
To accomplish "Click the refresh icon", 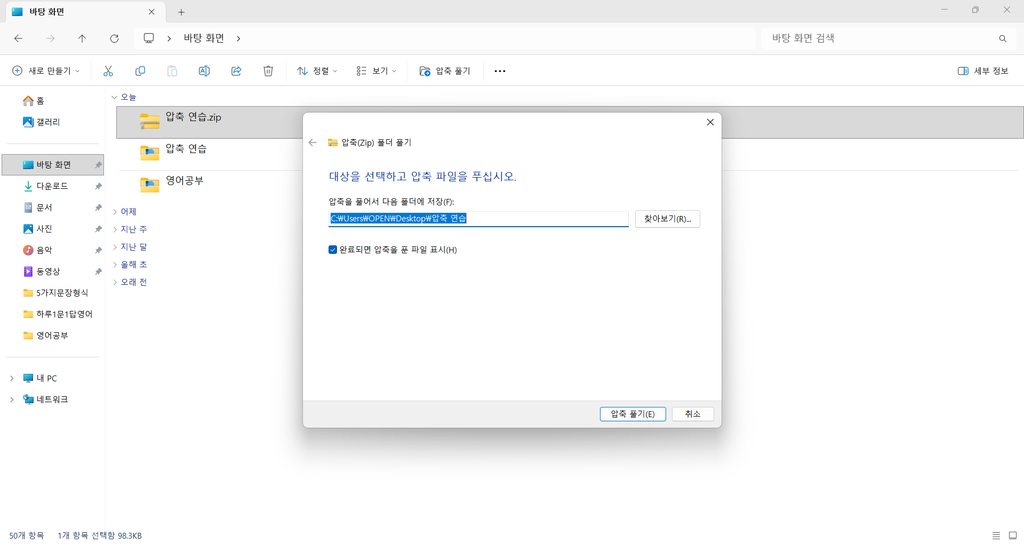I will tap(114, 39).
